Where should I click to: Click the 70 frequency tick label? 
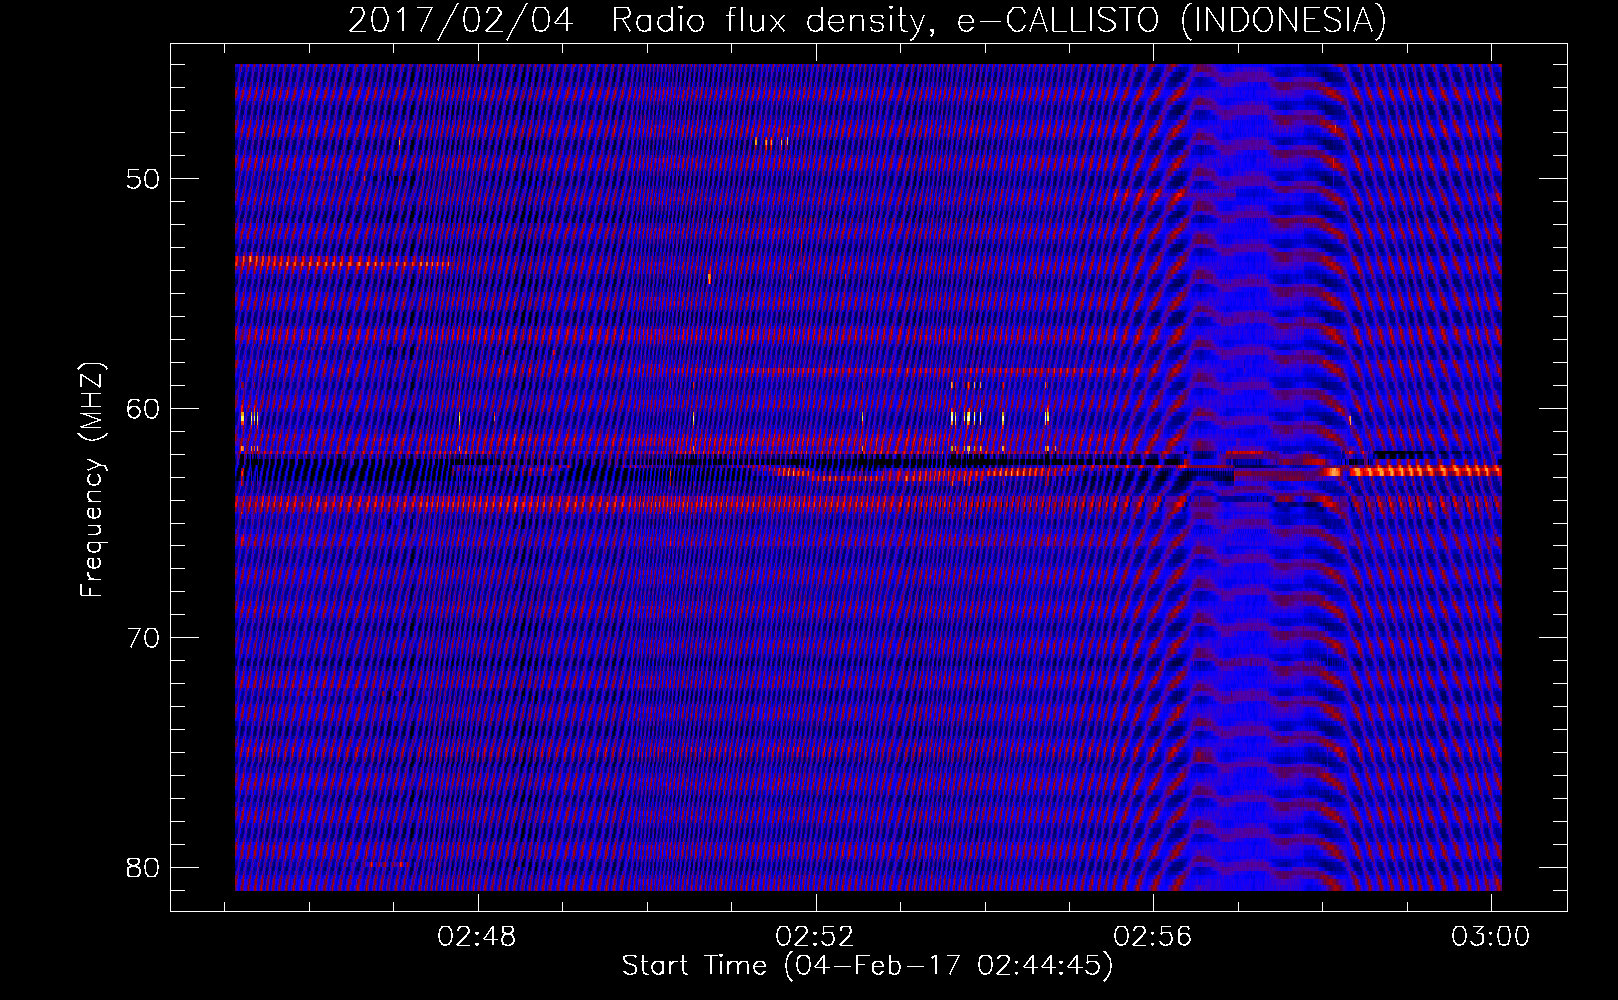[x=143, y=638]
